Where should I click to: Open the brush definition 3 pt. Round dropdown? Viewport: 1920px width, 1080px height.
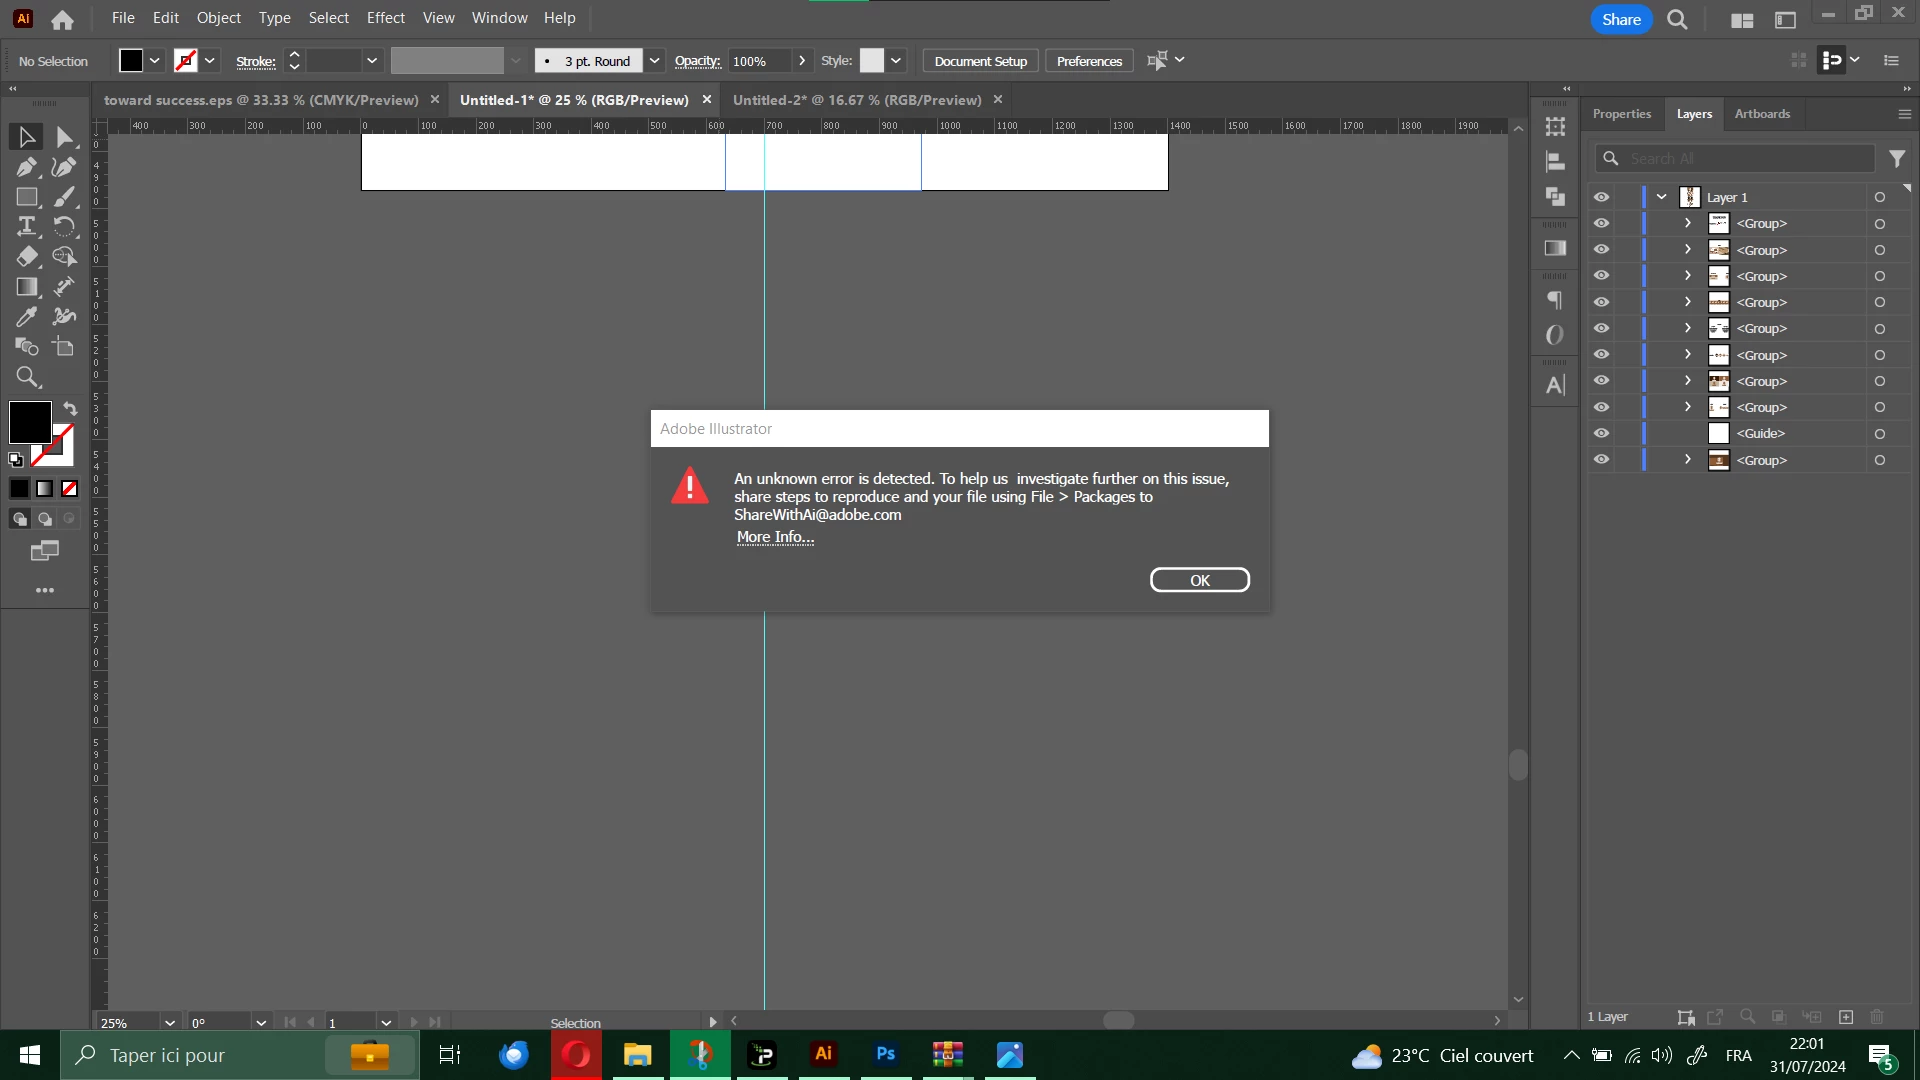tap(654, 61)
